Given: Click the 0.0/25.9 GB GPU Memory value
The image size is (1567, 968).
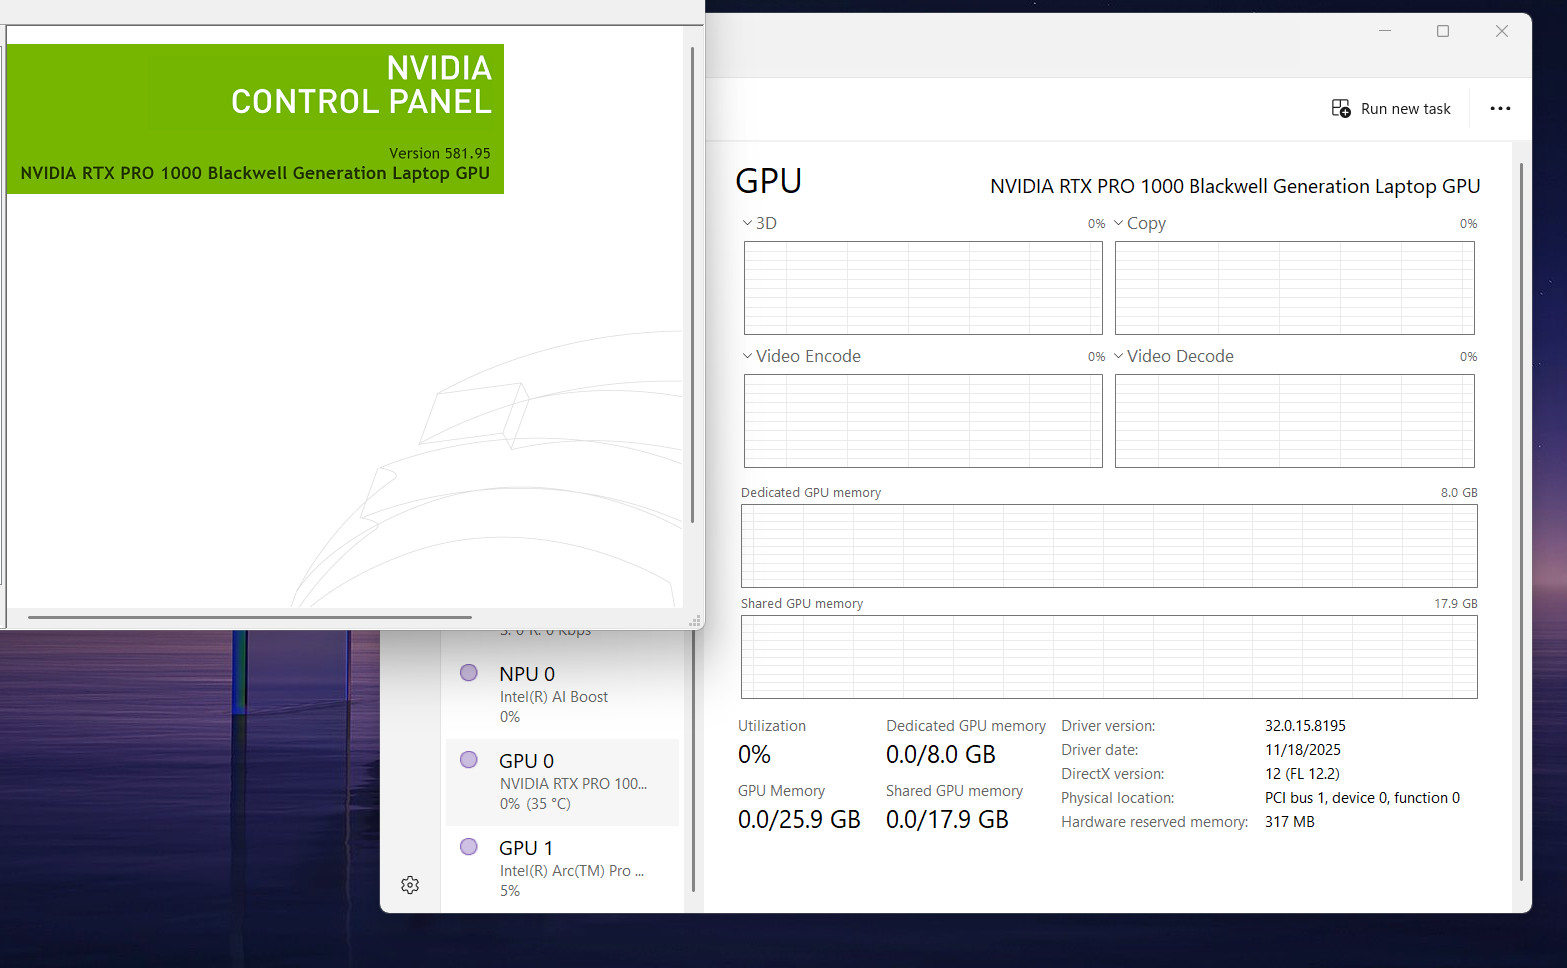Looking at the screenshot, I should tap(799, 820).
